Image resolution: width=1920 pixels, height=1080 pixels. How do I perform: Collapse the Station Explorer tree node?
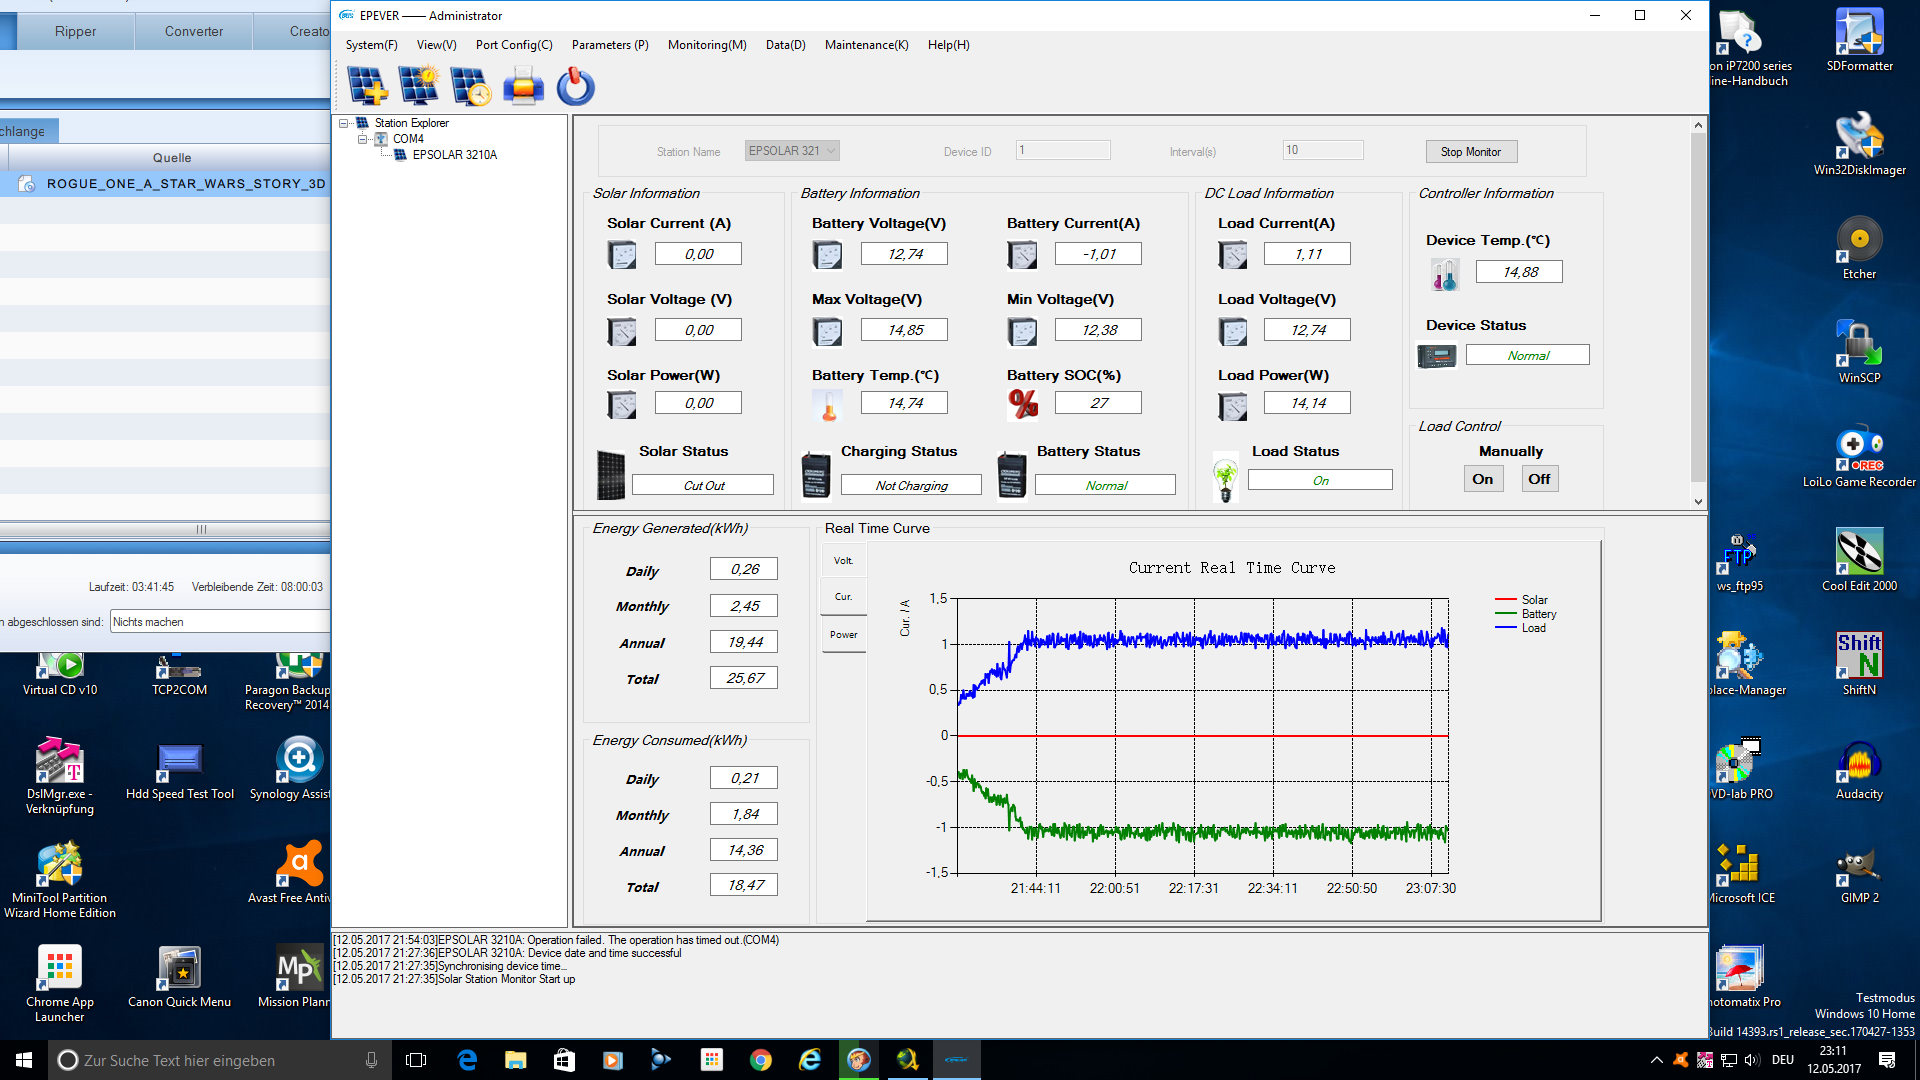click(344, 123)
